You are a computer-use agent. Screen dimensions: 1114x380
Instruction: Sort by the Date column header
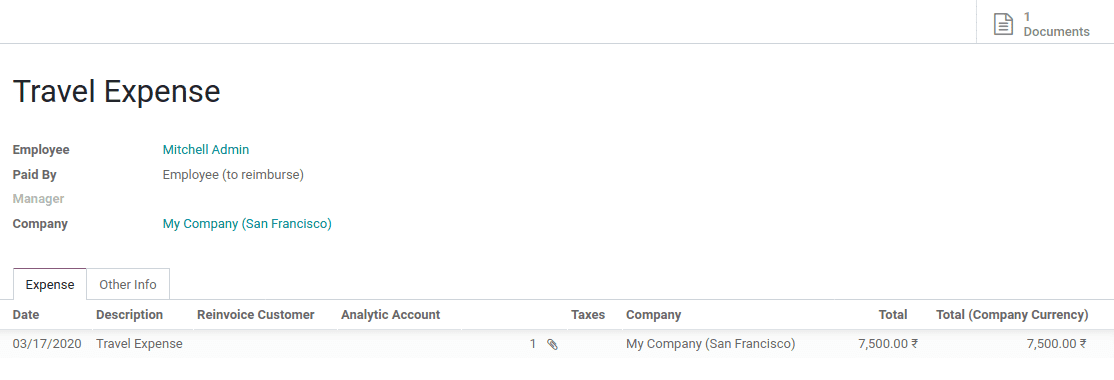click(26, 315)
